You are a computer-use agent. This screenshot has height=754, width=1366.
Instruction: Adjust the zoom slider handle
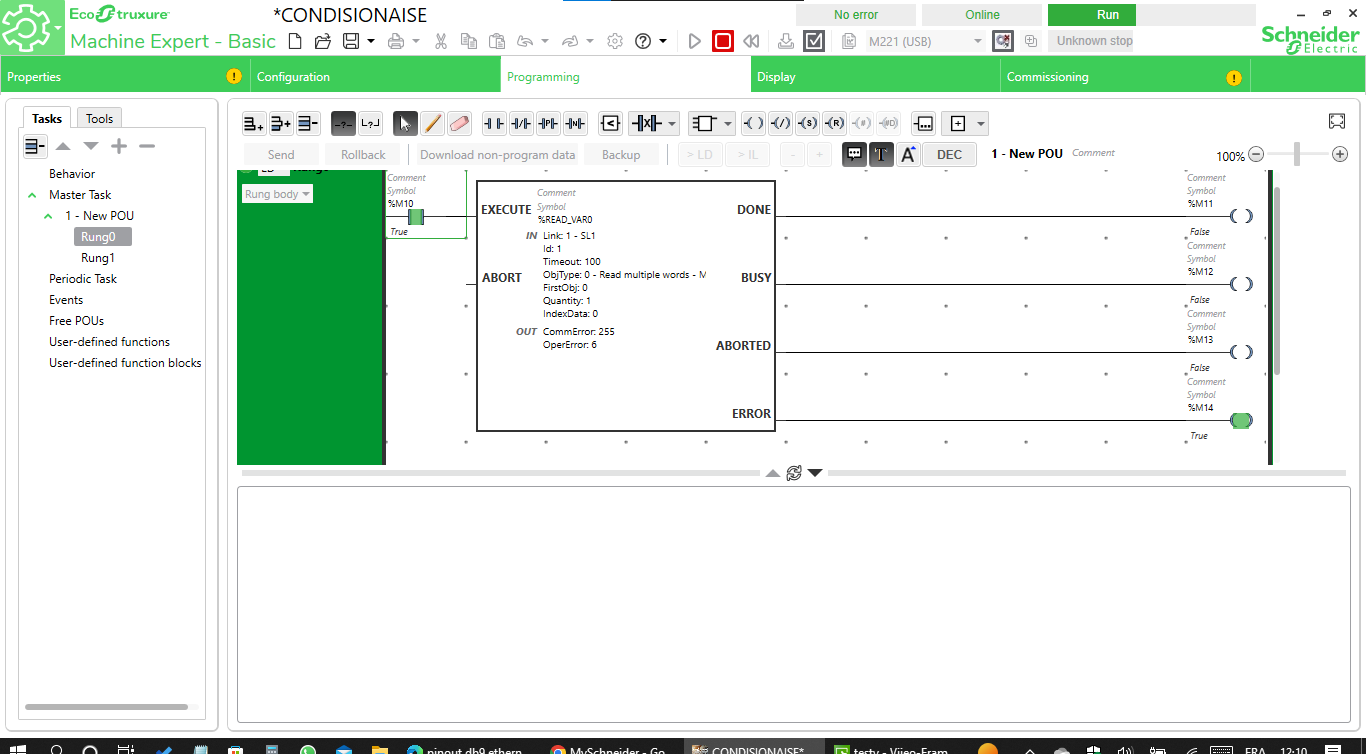click(x=1297, y=154)
